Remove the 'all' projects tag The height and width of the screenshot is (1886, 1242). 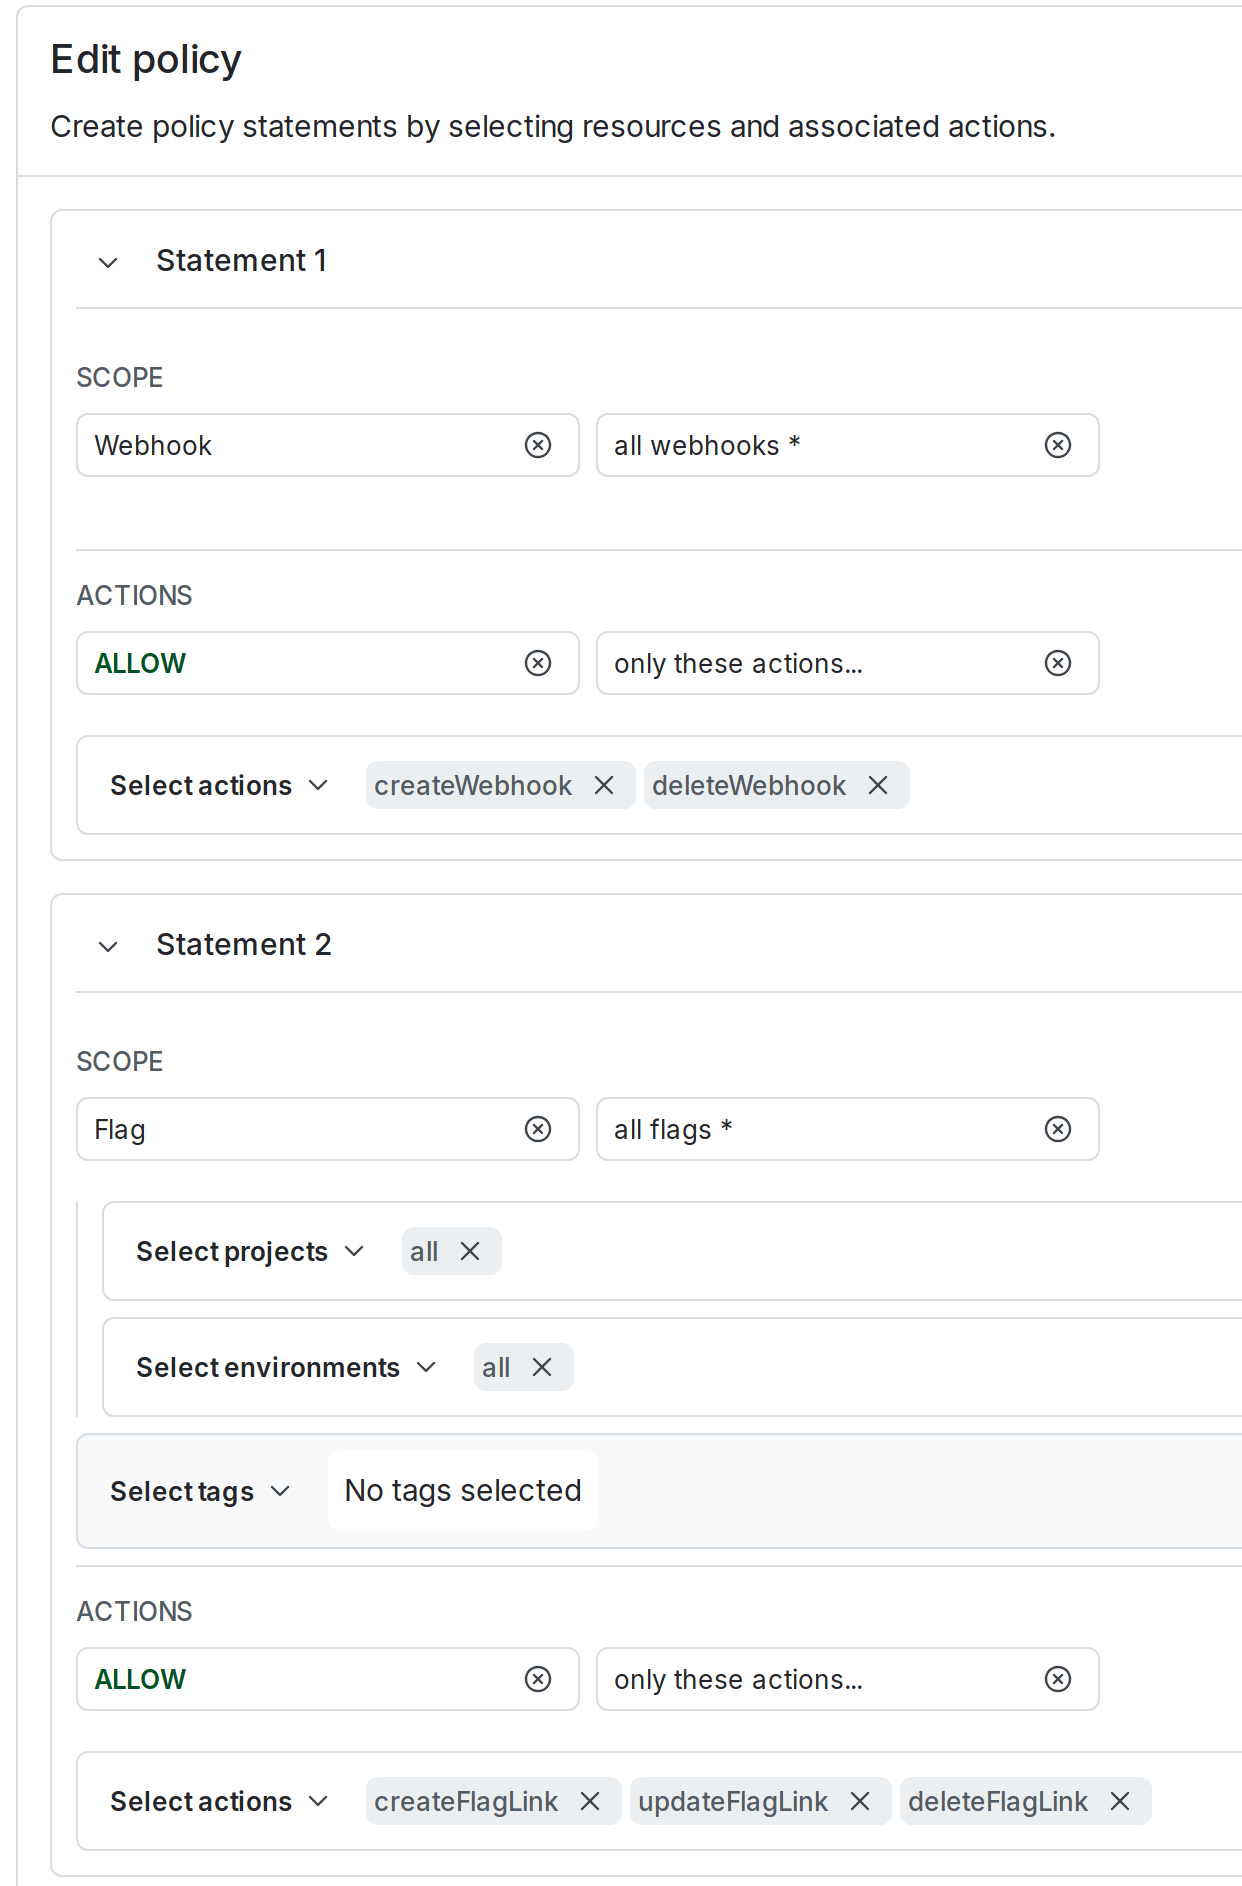pos(470,1251)
